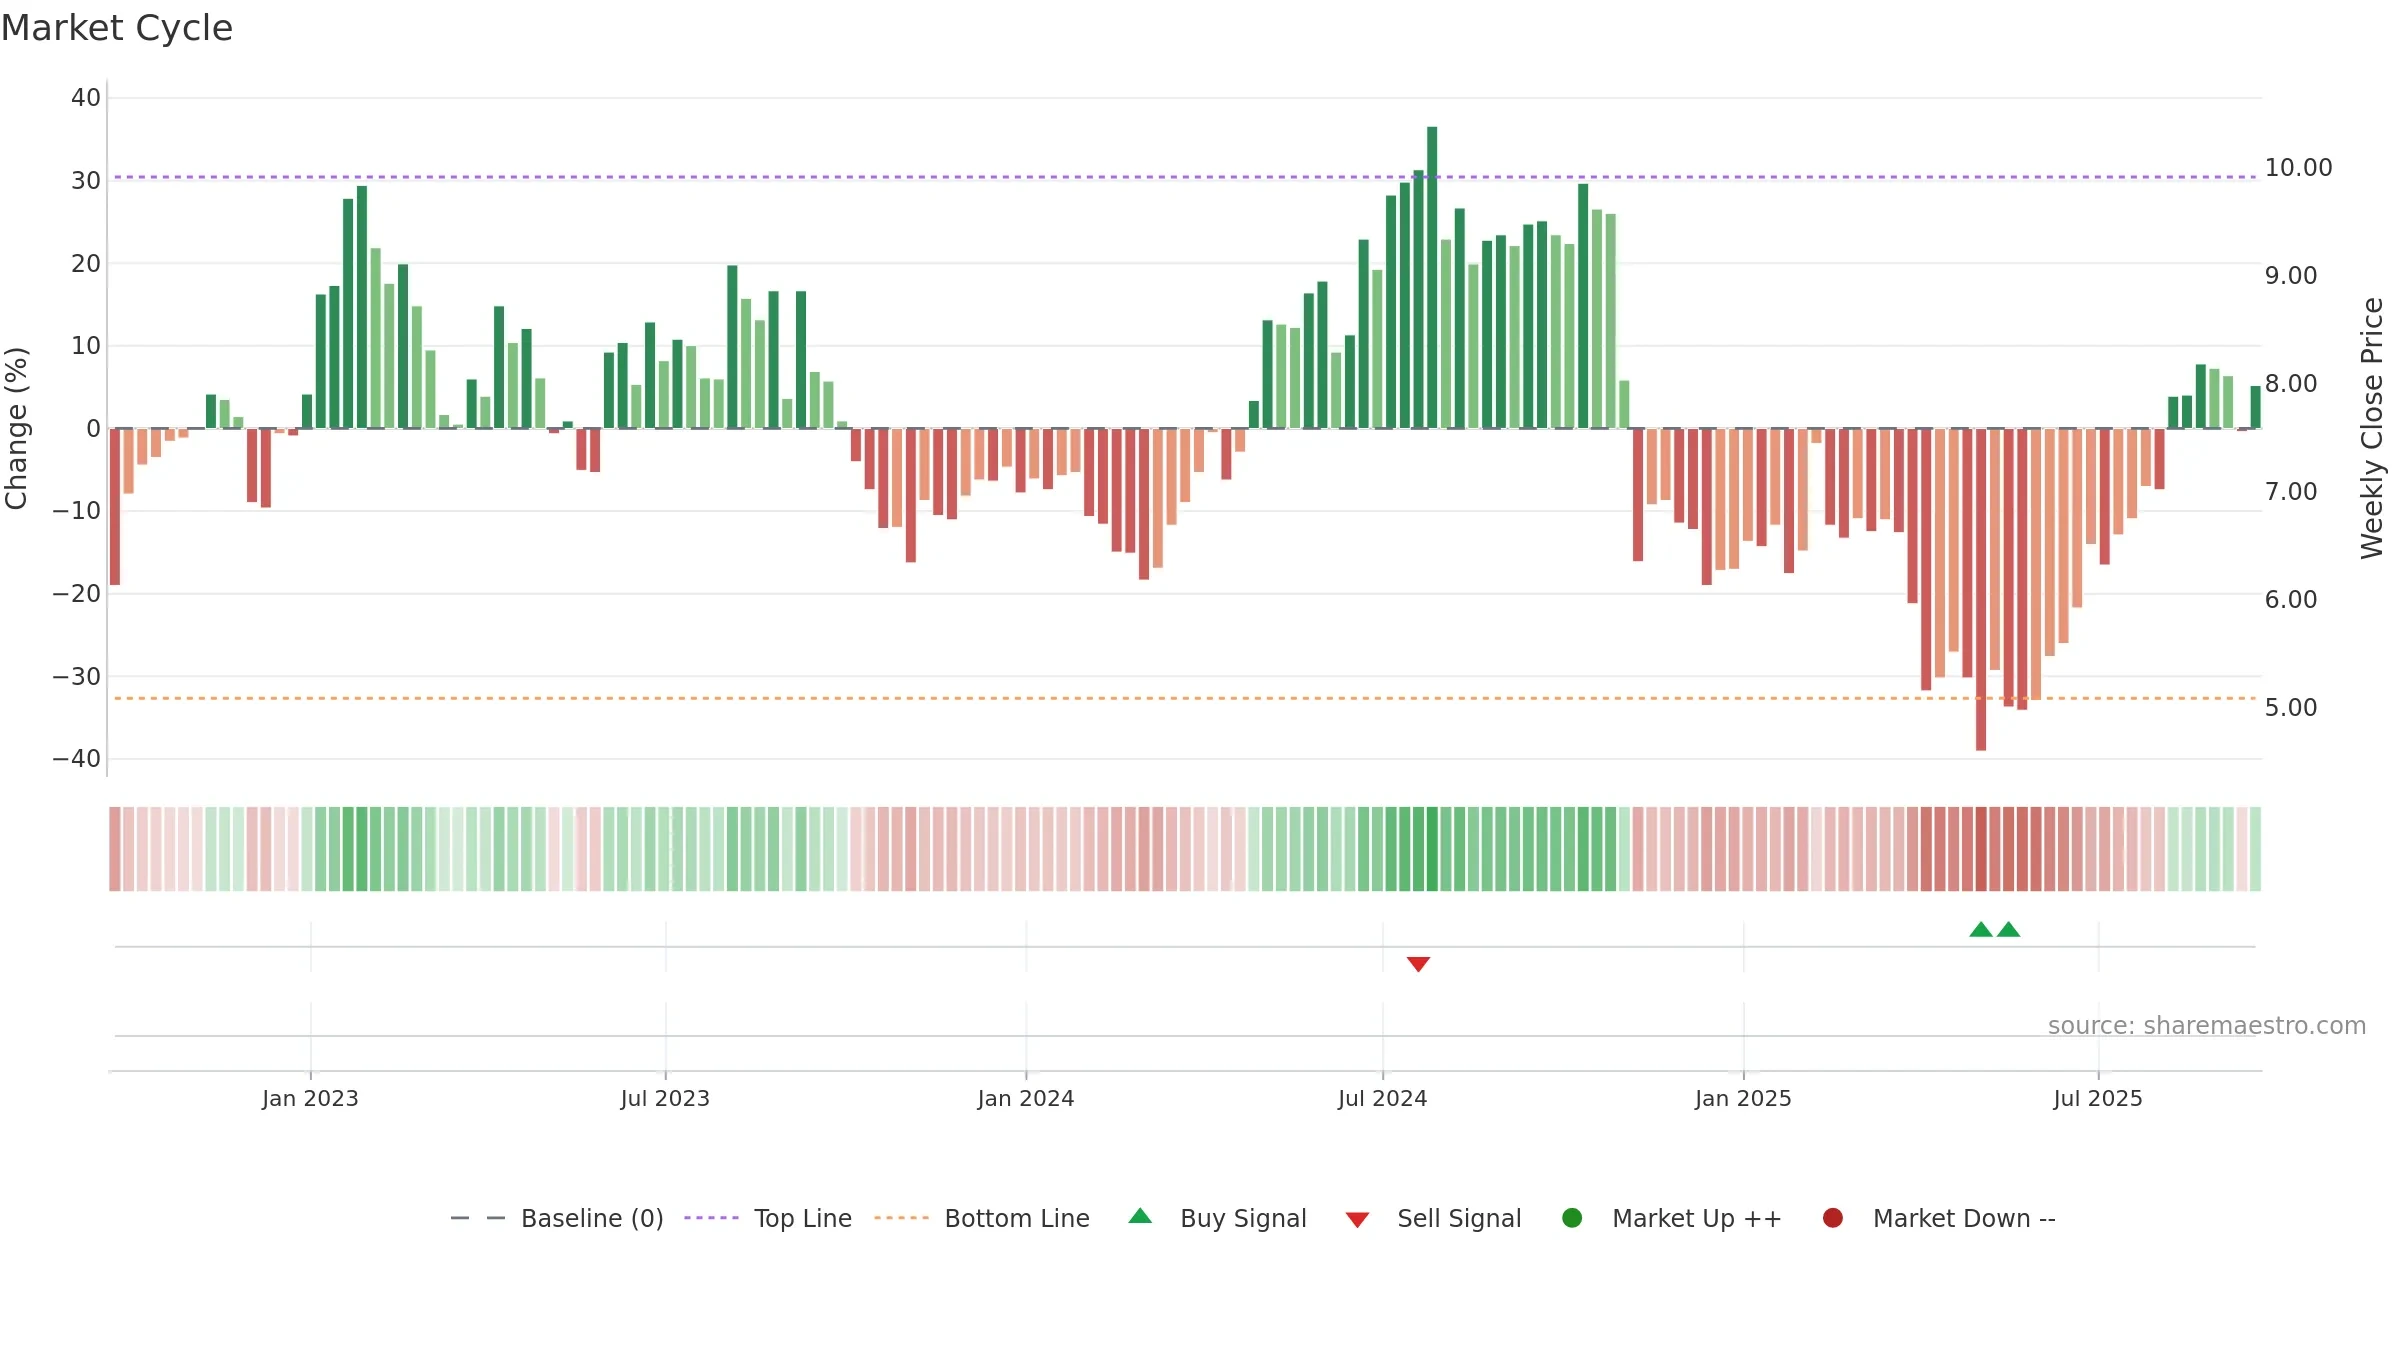This screenshot has width=2400, height=1350.
Task: Click the first green buy signal marker in 2025
Action: (1981, 929)
